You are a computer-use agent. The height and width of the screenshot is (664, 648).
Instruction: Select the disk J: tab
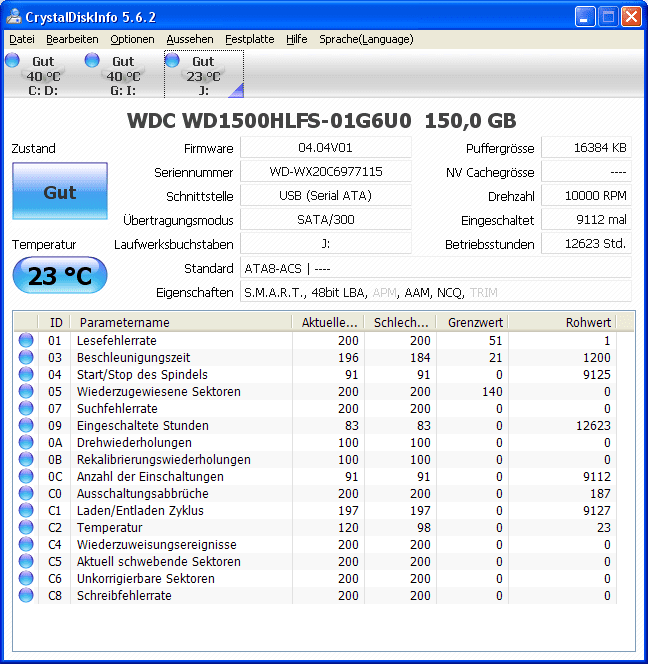tap(204, 75)
